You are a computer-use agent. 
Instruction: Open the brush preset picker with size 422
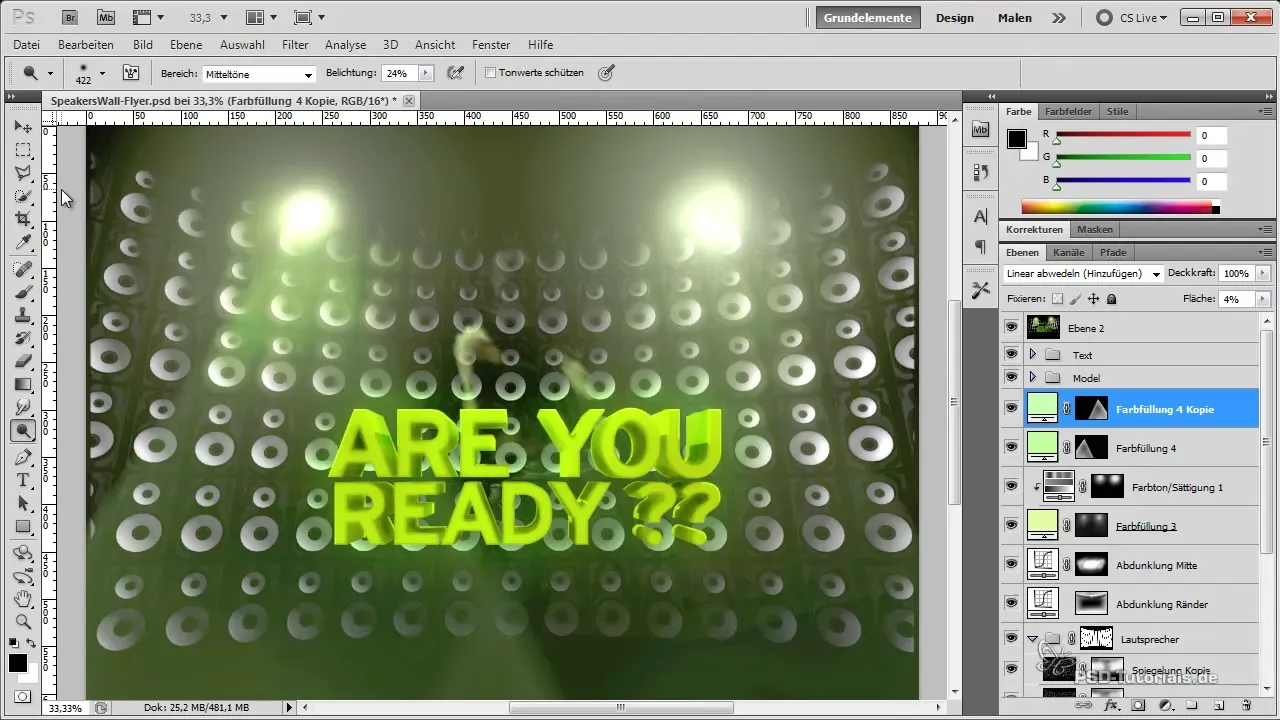pos(89,73)
